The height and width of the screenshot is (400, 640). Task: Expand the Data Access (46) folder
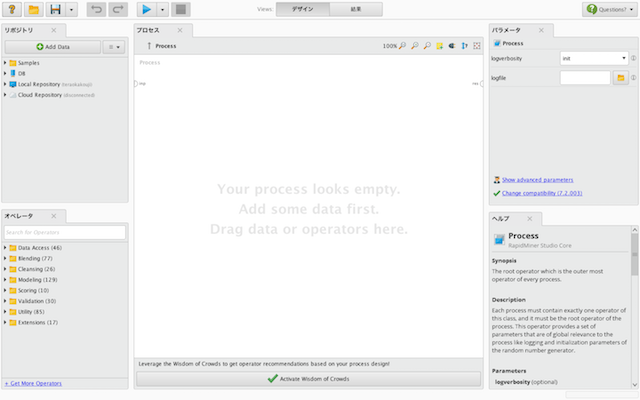pyautogui.click(x=5, y=248)
